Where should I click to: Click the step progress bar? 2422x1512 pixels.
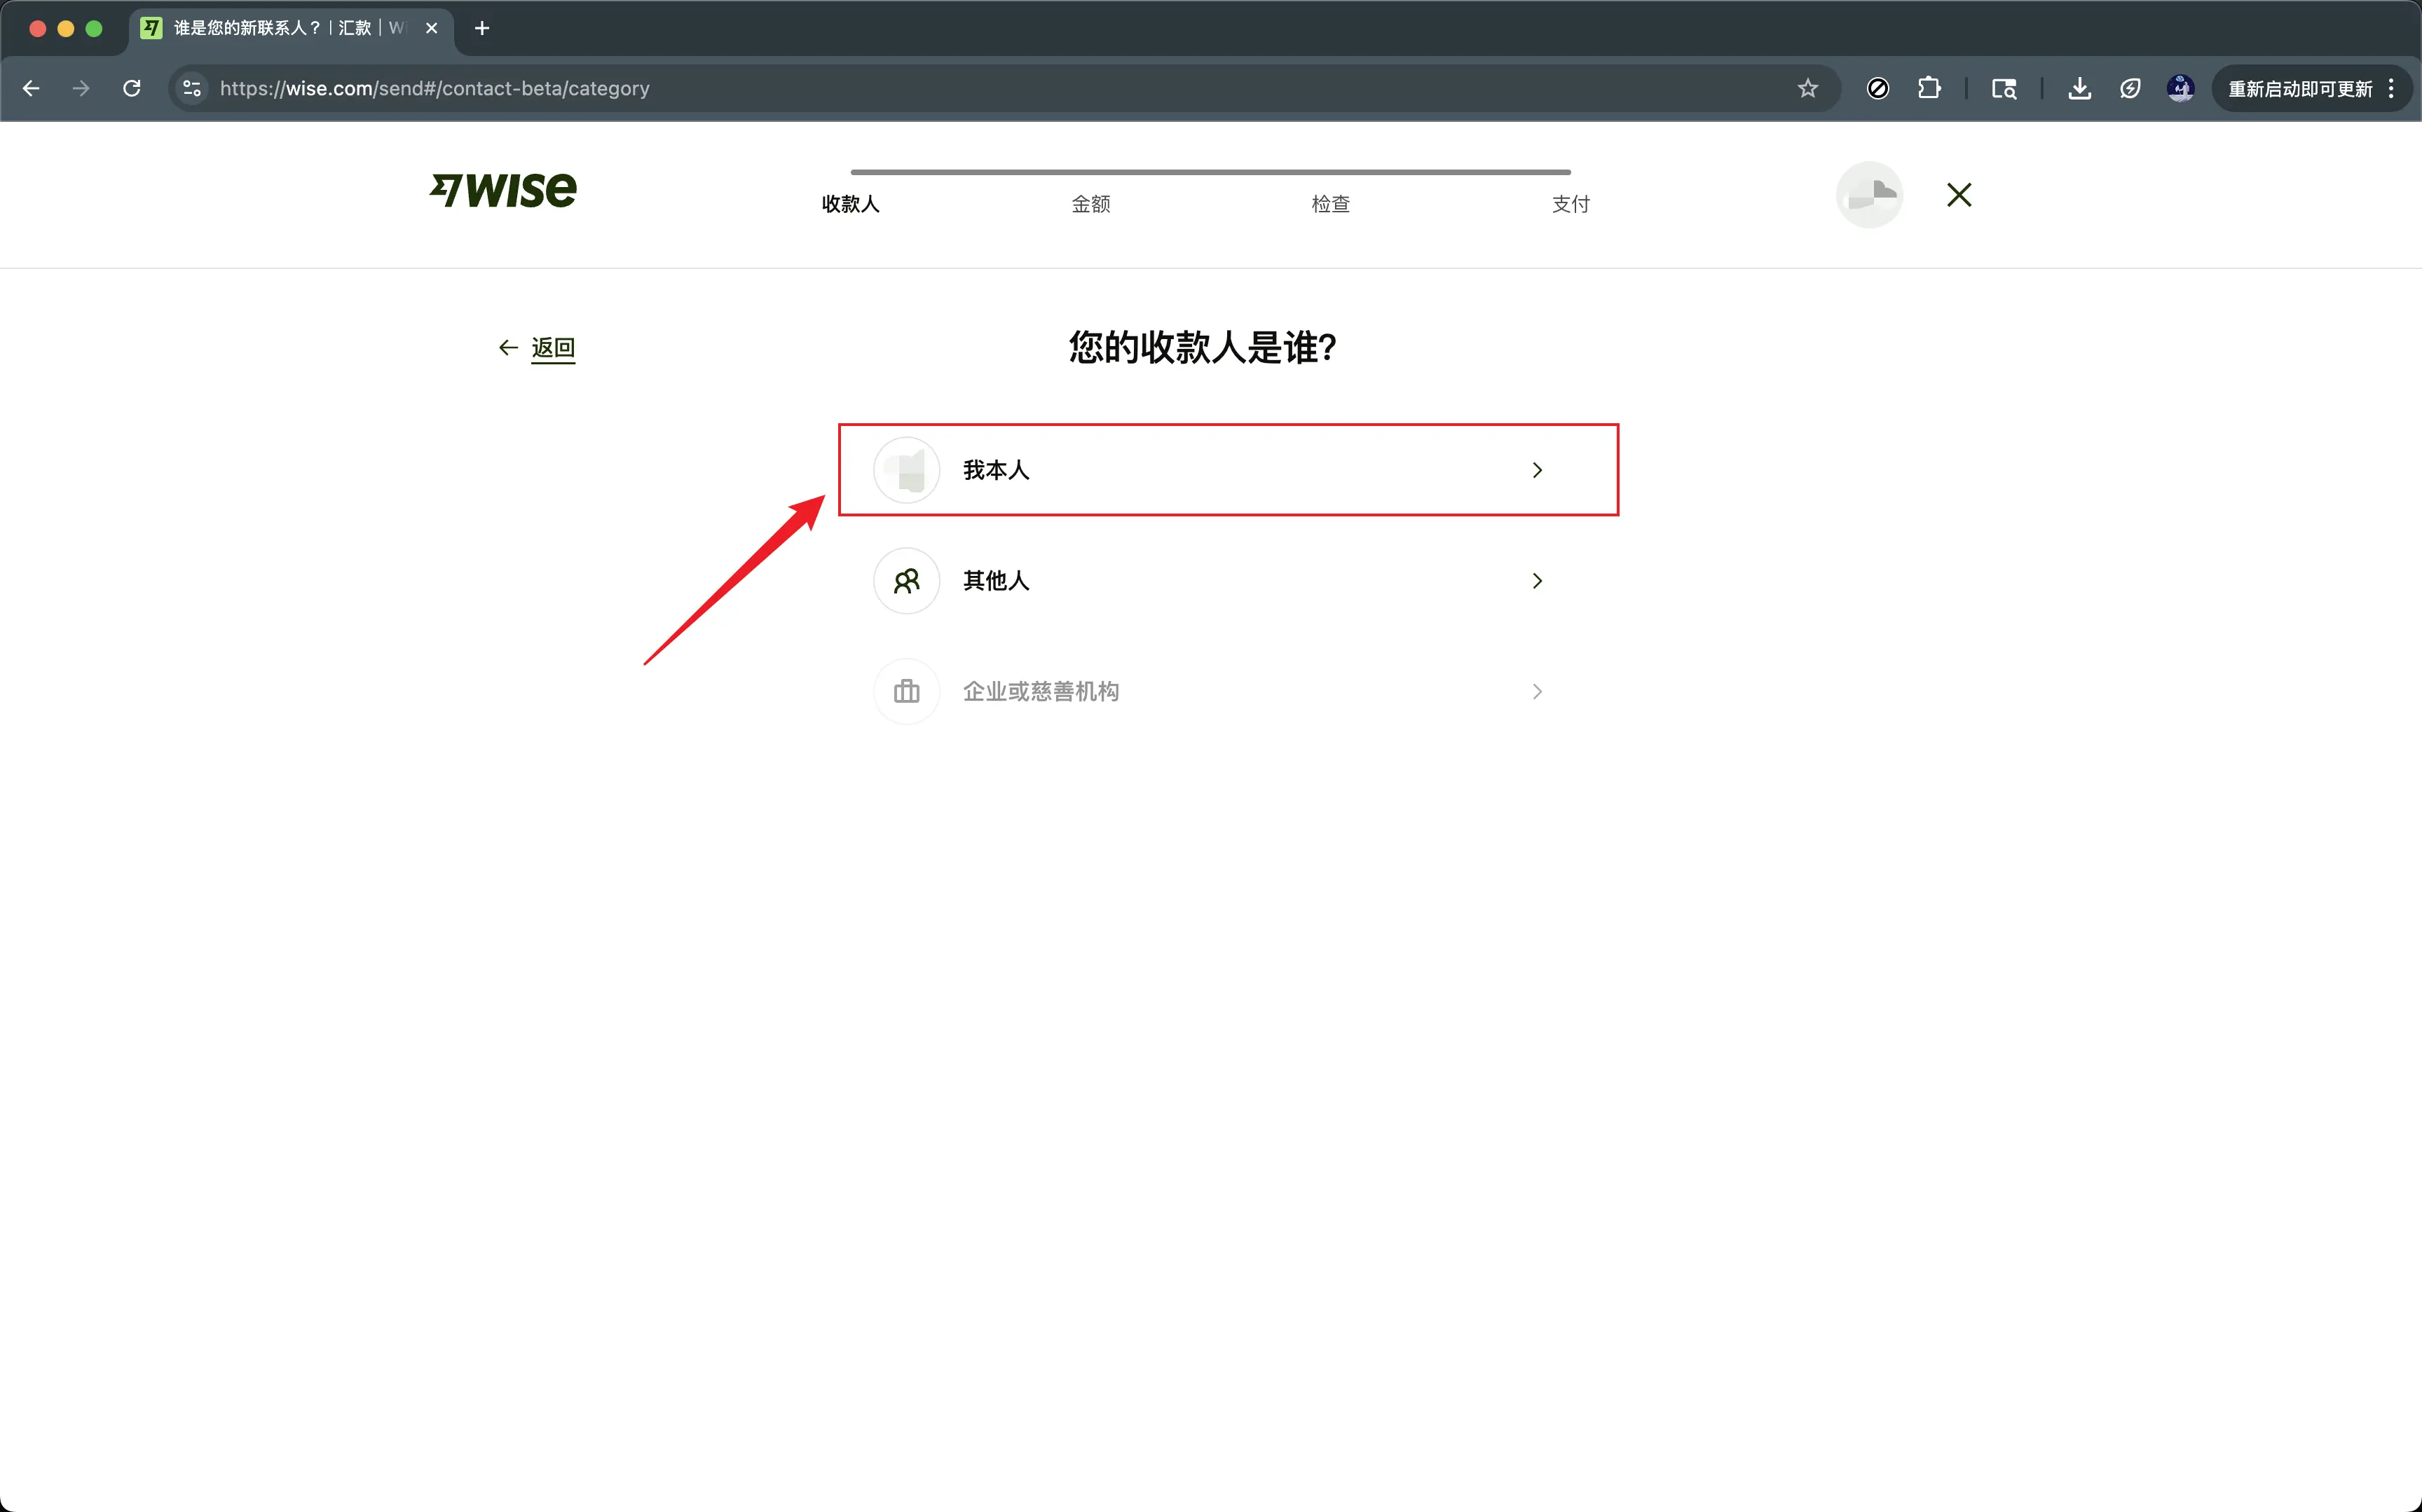1210,172
